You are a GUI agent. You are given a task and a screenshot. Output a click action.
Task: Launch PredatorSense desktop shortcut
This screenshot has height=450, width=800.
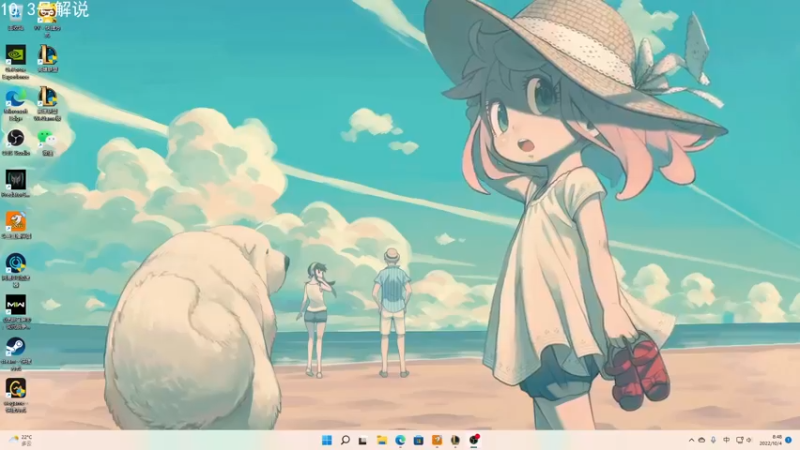pyautogui.click(x=16, y=184)
